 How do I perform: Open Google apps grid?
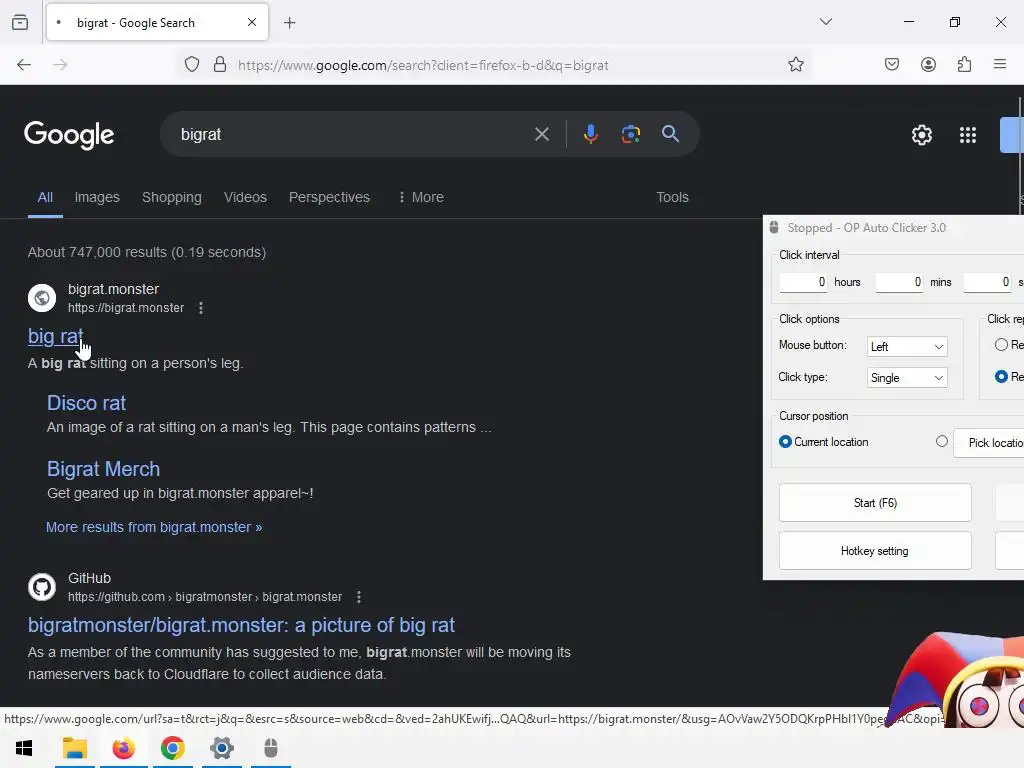point(968,135)
